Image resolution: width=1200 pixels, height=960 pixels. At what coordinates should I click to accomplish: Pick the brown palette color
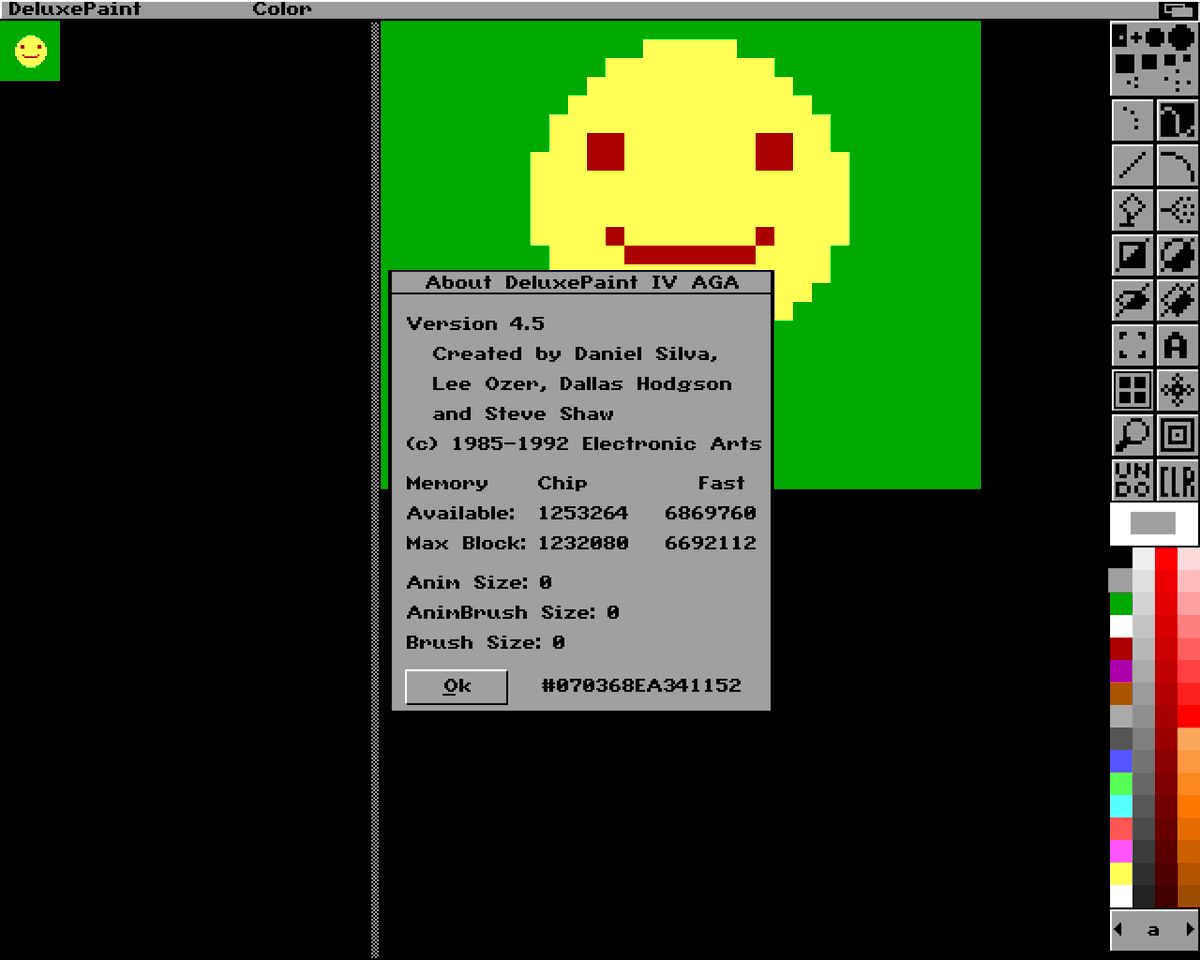(1121, 694)
